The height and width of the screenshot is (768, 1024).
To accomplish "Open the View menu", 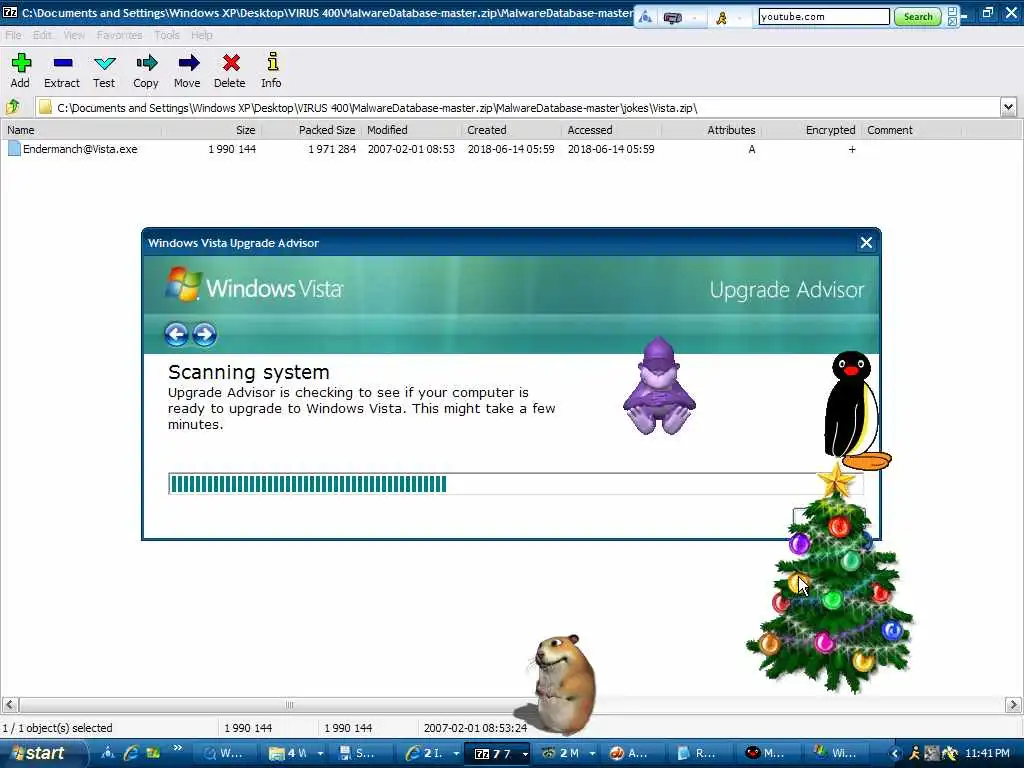I will click(74, 35).
